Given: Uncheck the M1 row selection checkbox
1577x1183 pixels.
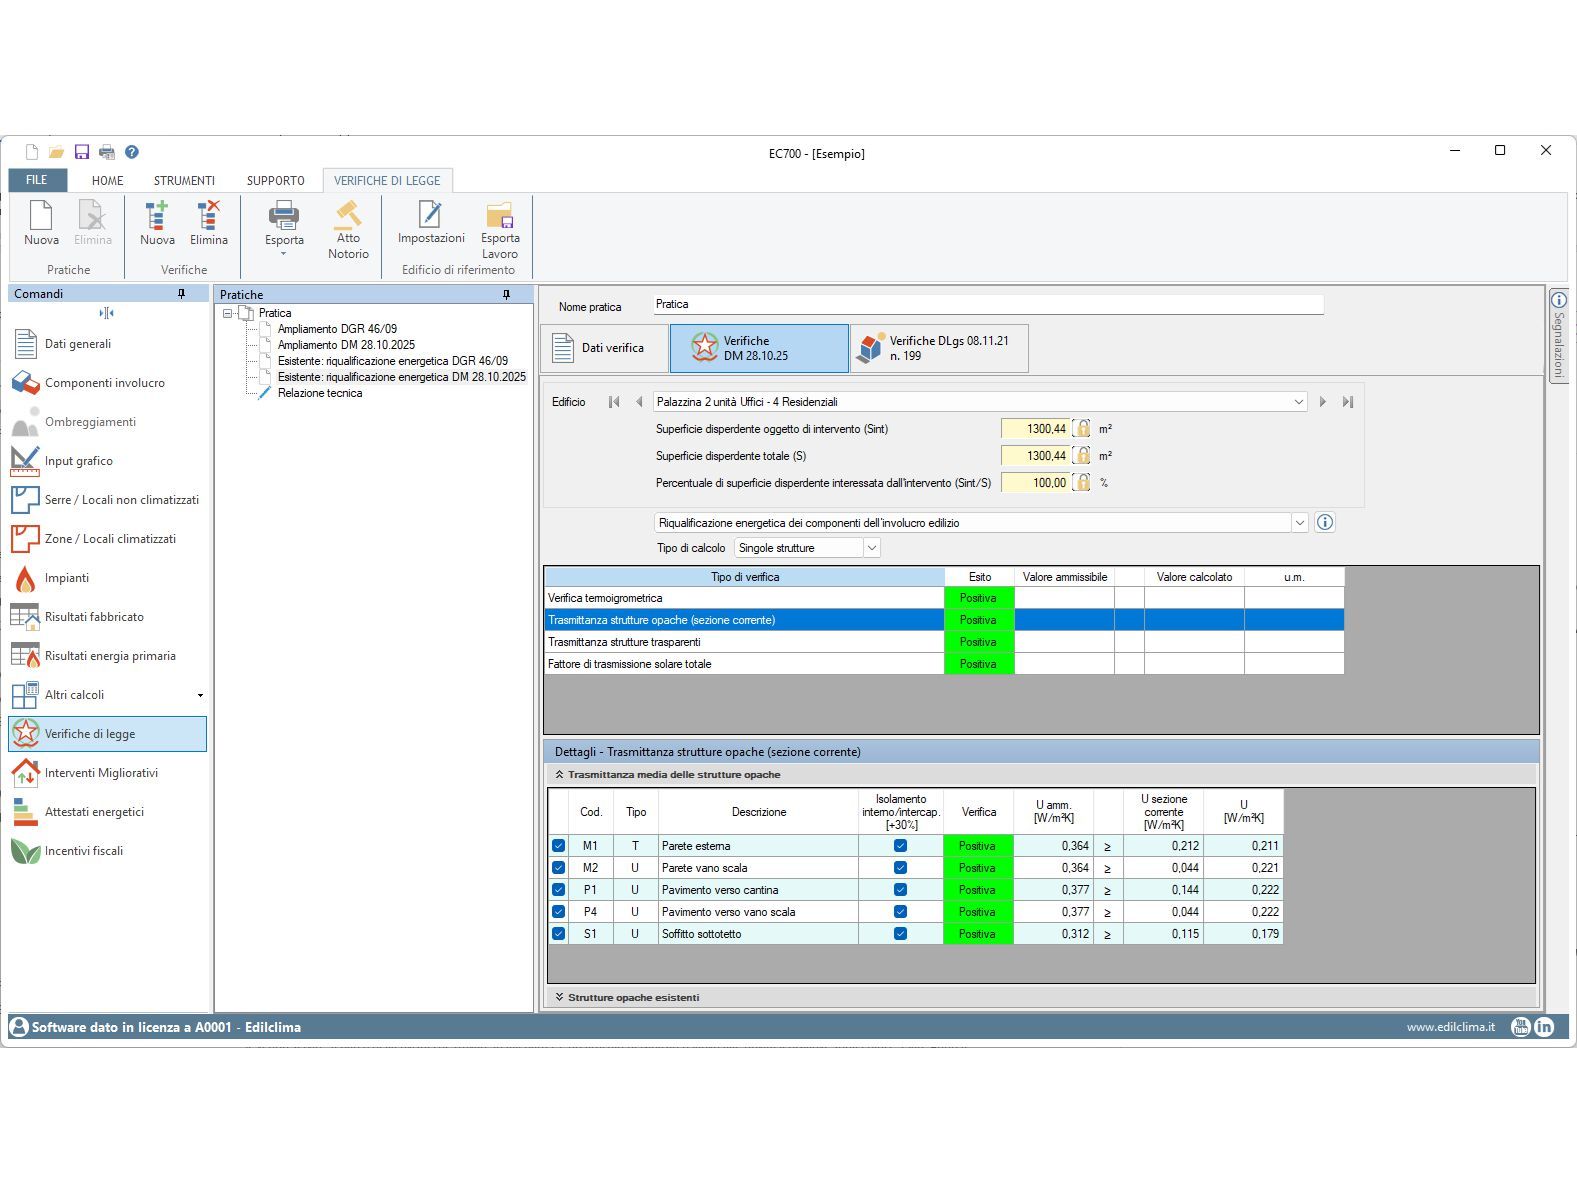Looking at the screenshot, I should [x=559, y=846].
